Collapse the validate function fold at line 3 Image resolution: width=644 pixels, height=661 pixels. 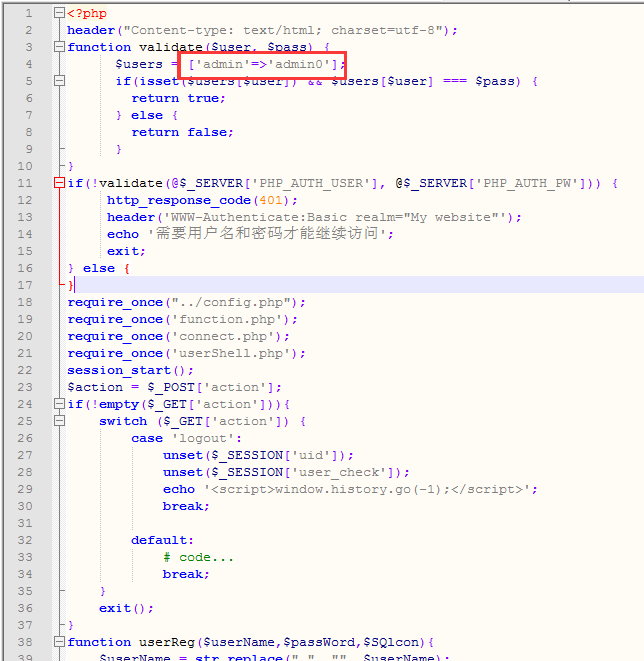(59, 47)
